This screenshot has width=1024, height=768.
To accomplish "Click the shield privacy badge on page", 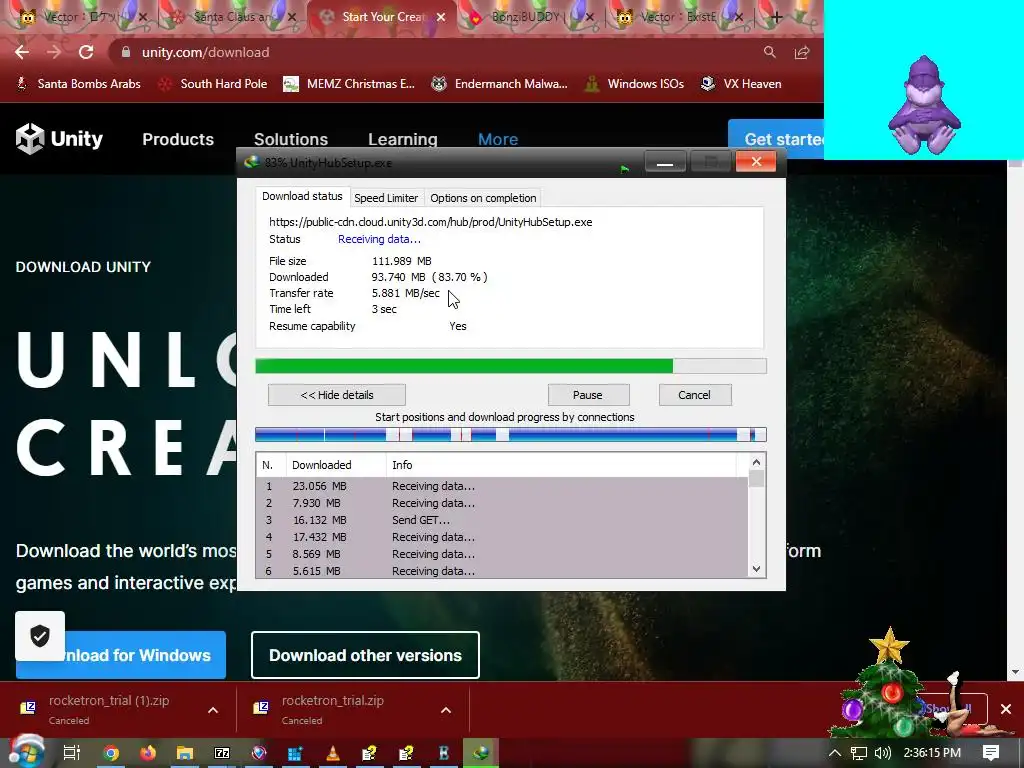I will [x=40, y=635].
